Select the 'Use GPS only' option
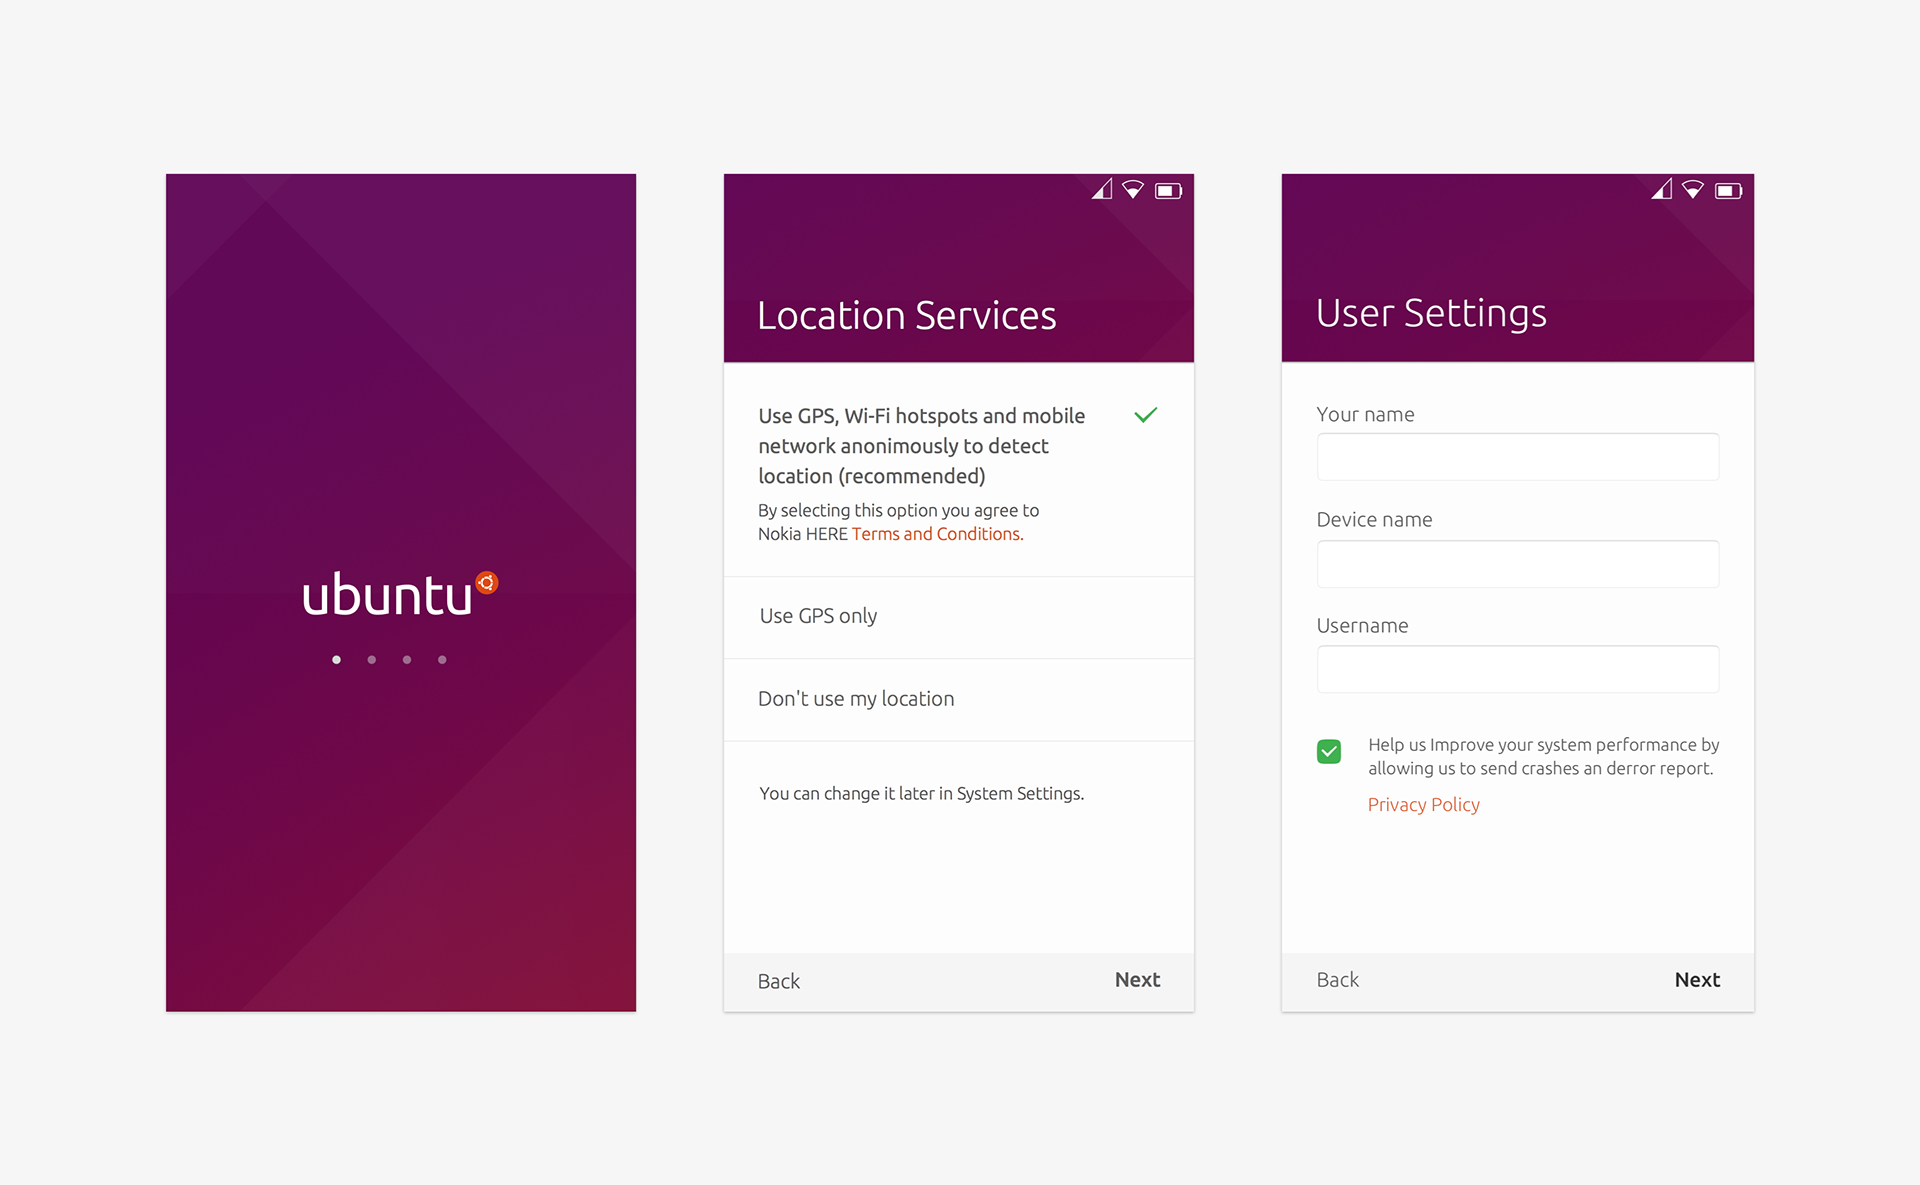Screen dimensions: 1920x1185 click(818, 616)
